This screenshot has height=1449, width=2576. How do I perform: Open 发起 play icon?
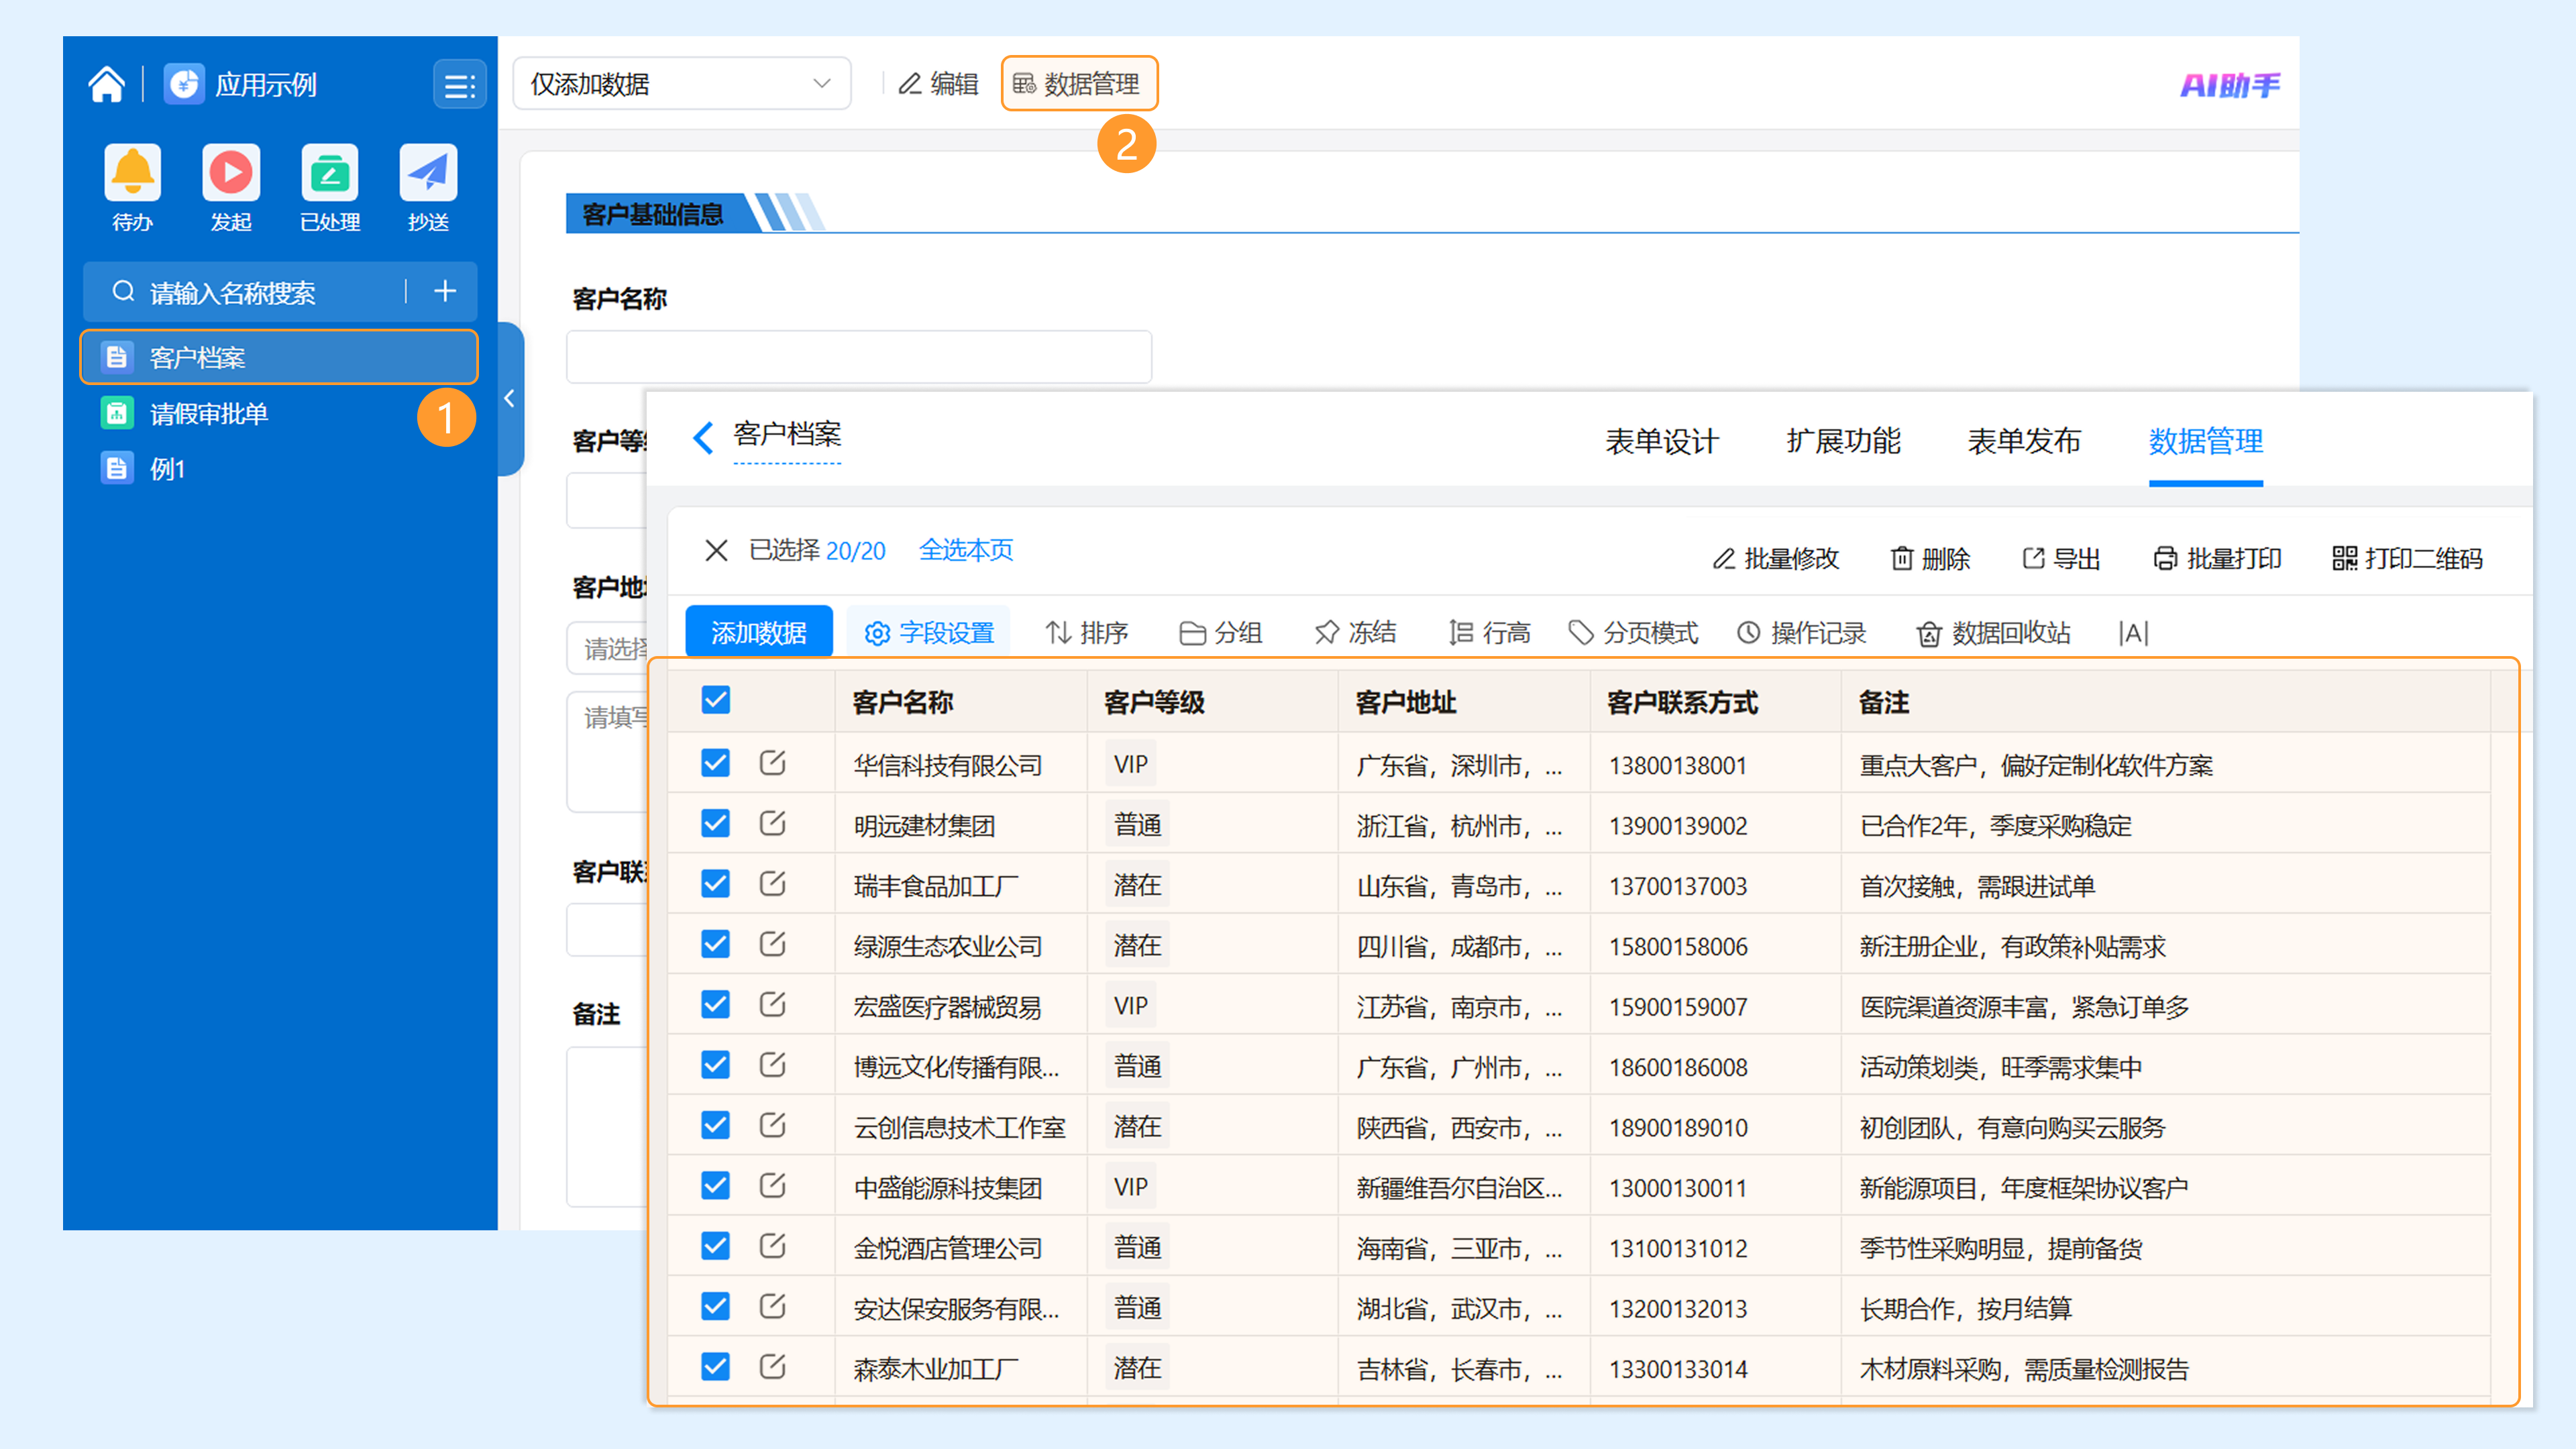point(231,173)
